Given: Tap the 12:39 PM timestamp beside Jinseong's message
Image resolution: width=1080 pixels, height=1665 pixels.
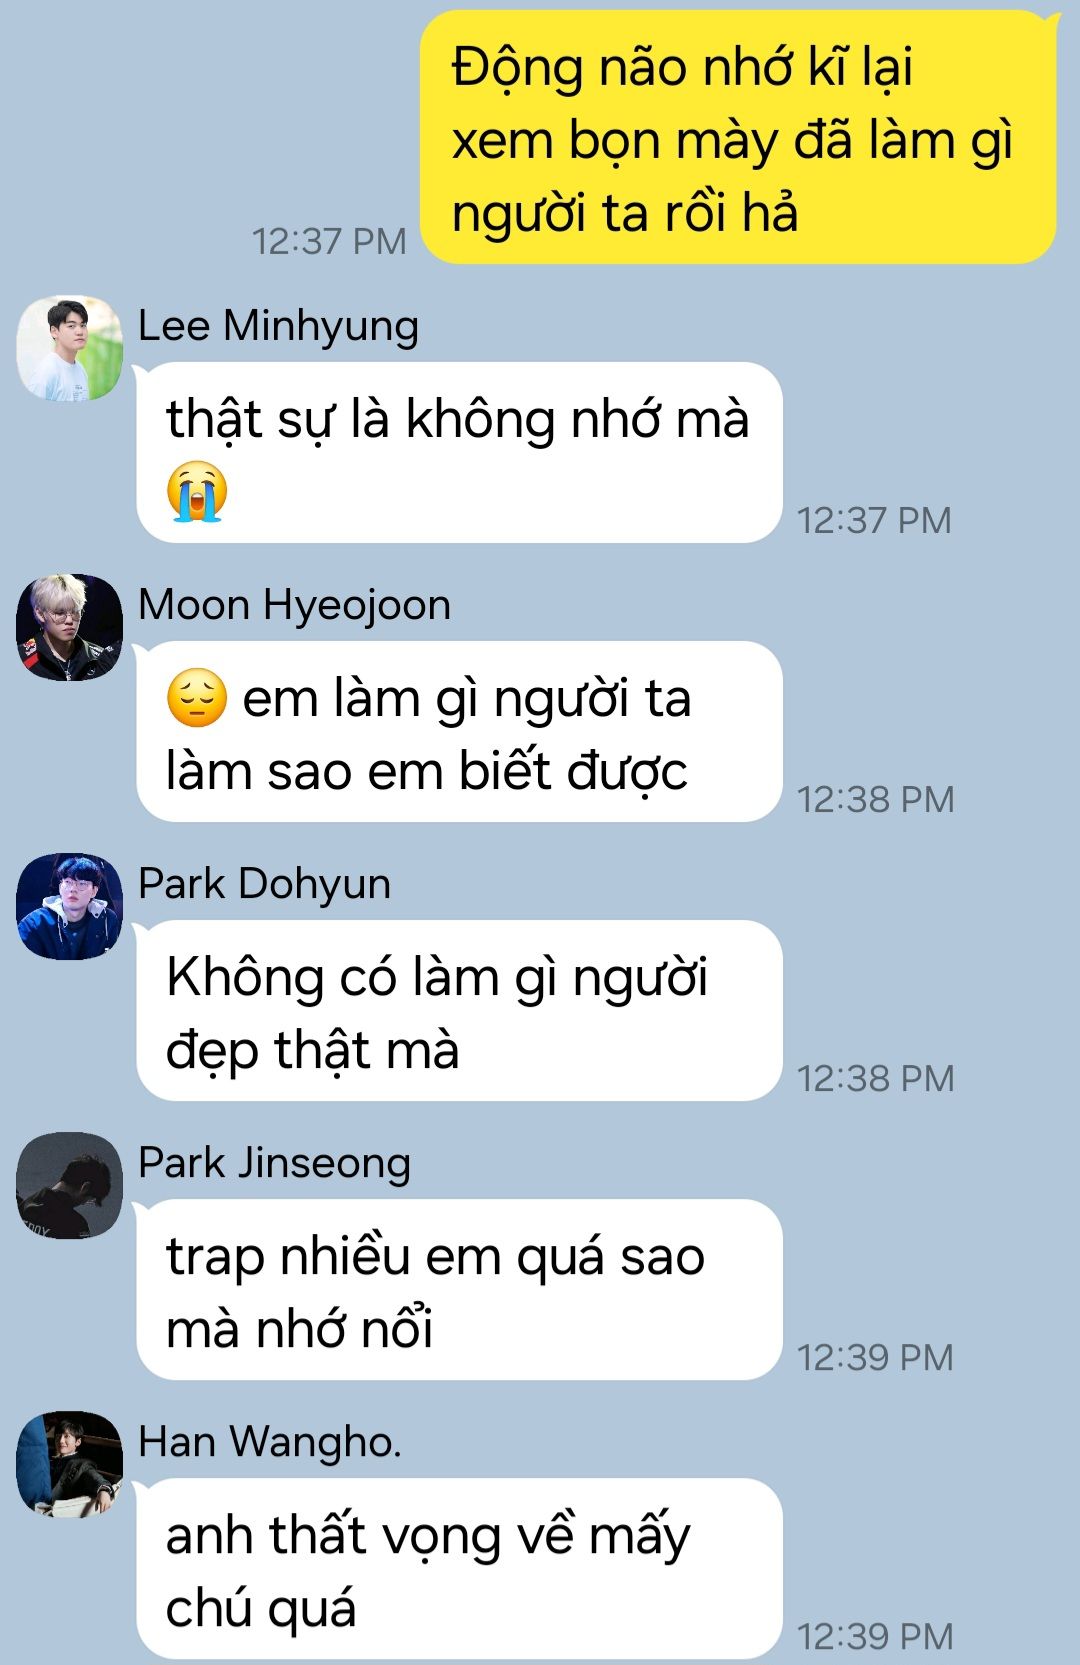Looking at the screenshot, I should point(875,1357).
